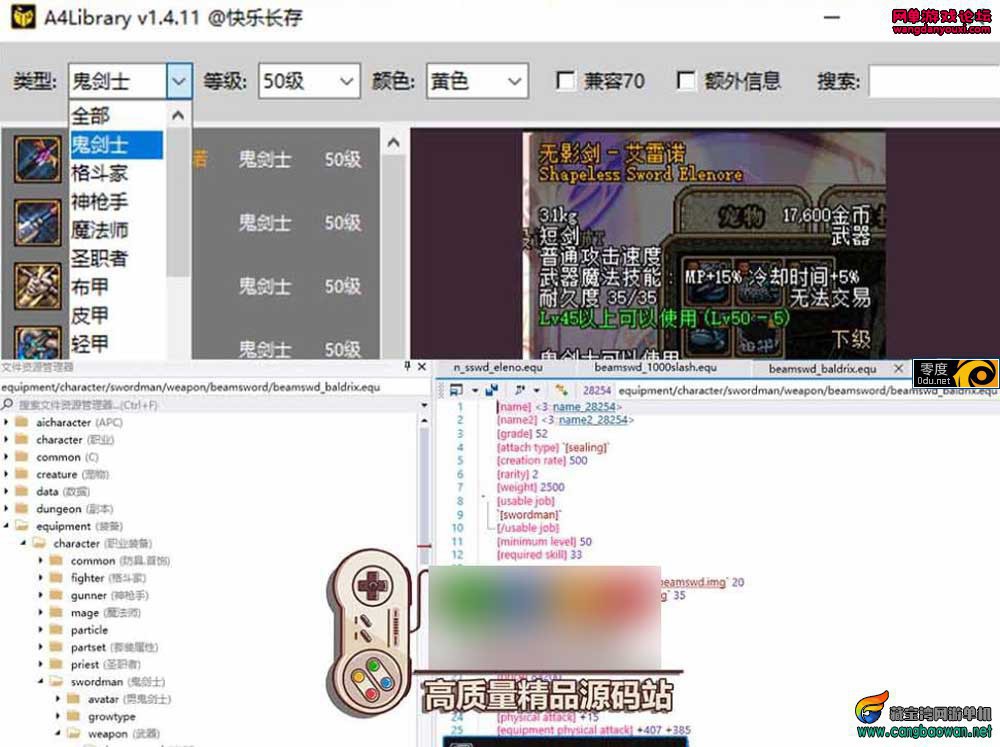Expand the dungeon folder node
Image resolution: width=1000 pixels, height=747 pixels.
(x=6, y=509)
